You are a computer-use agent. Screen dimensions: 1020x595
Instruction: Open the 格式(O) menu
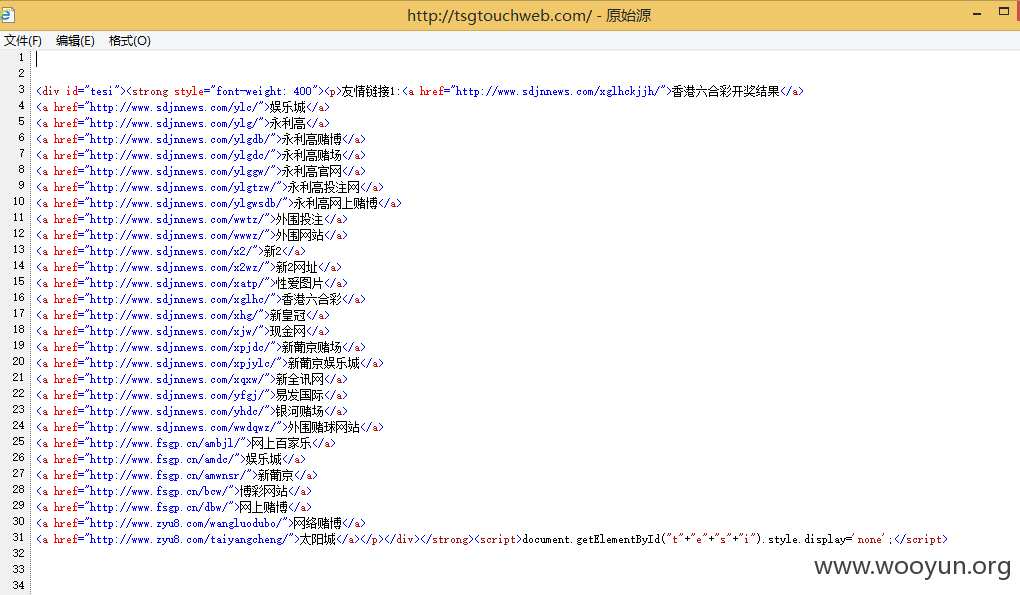[129, 41]
